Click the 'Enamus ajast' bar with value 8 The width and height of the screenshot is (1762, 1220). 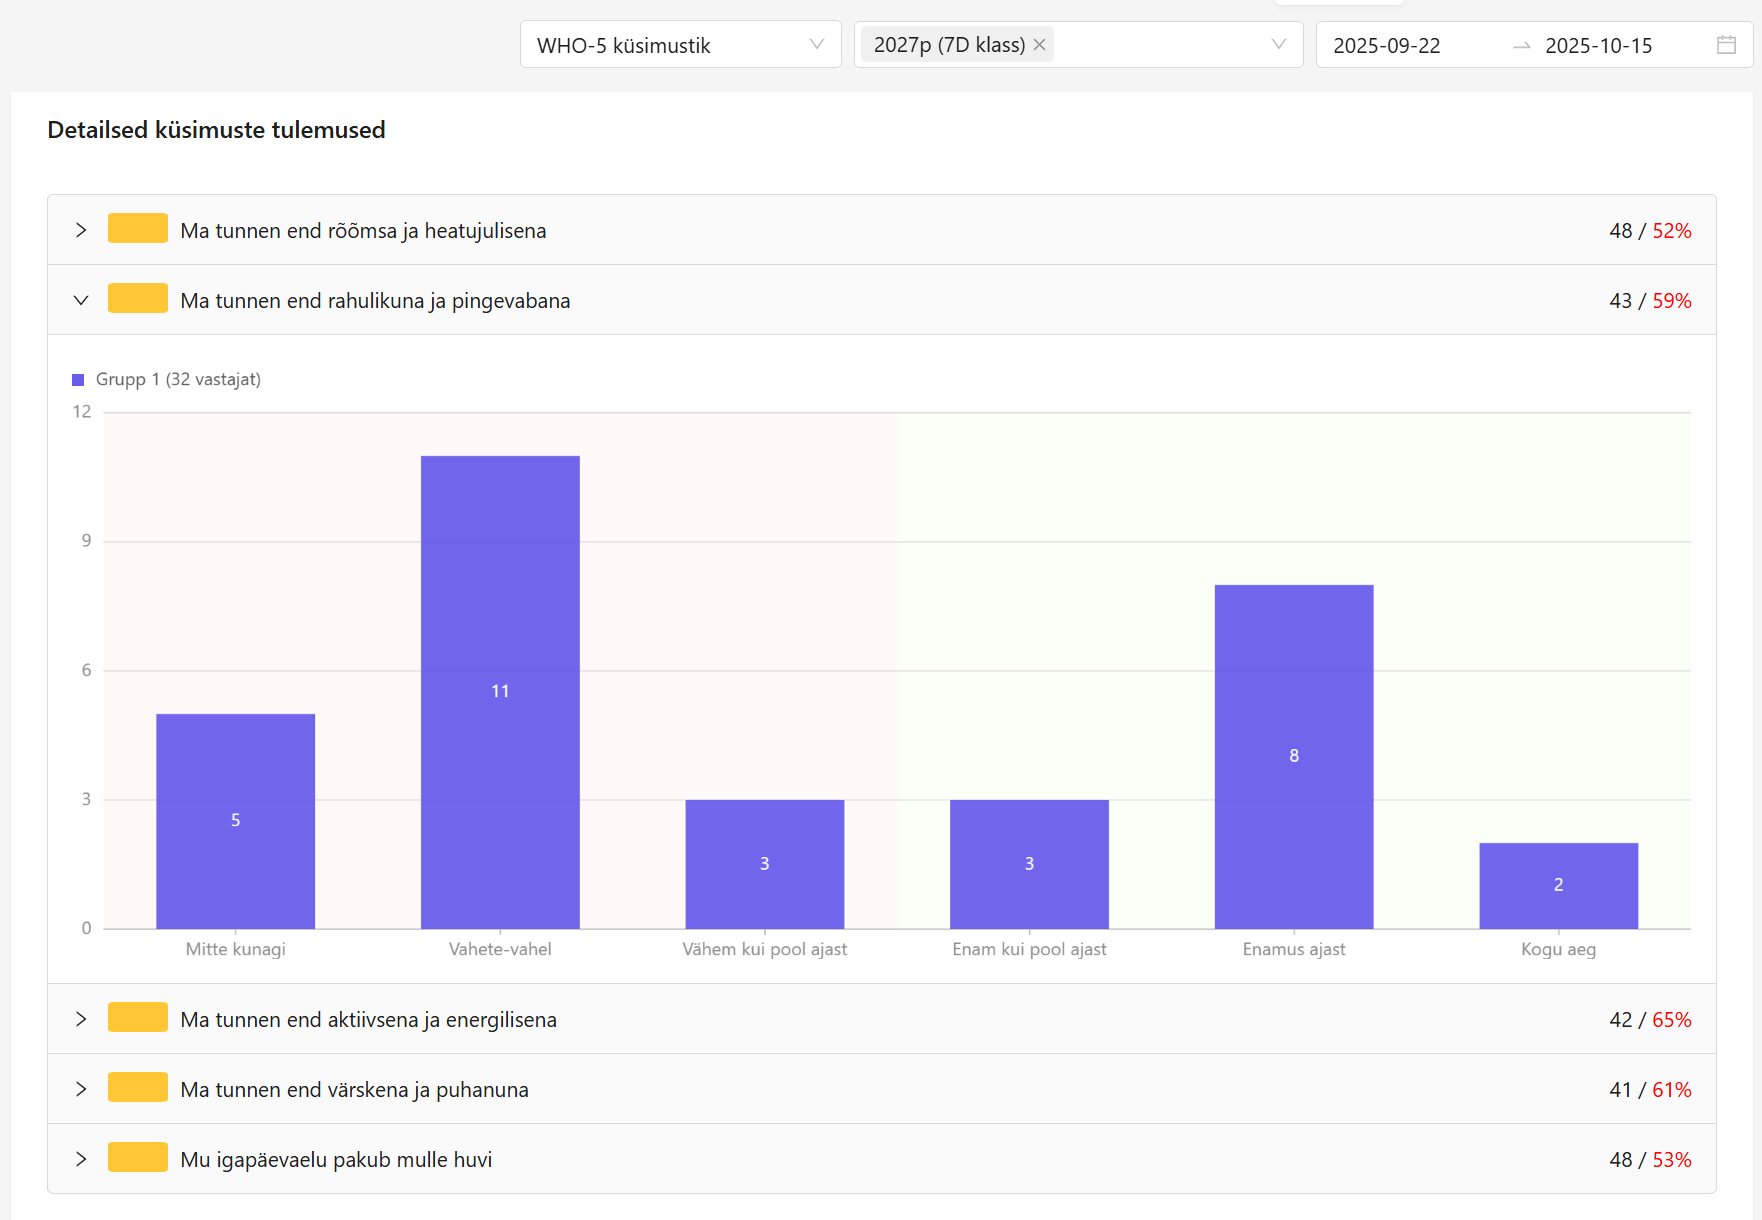click(x=1294, y=756)
